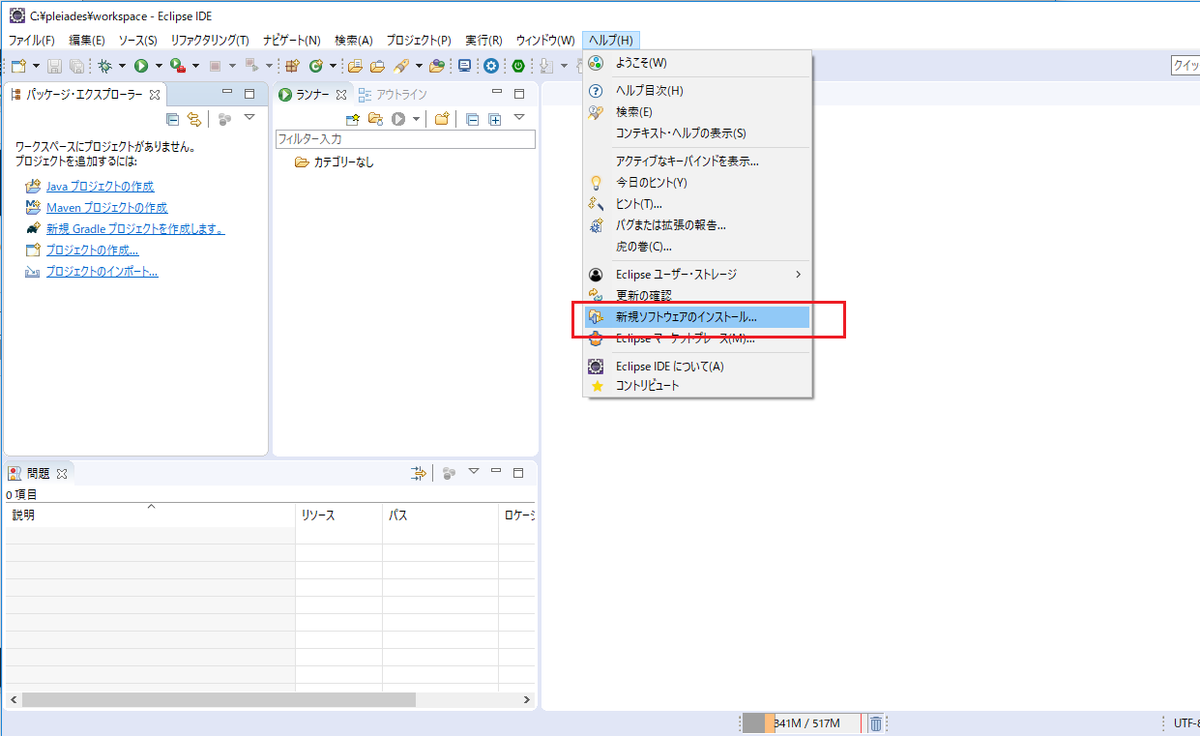Click new launch configuration icon in Runner
1200x736 pixels.
coord(352,119)
